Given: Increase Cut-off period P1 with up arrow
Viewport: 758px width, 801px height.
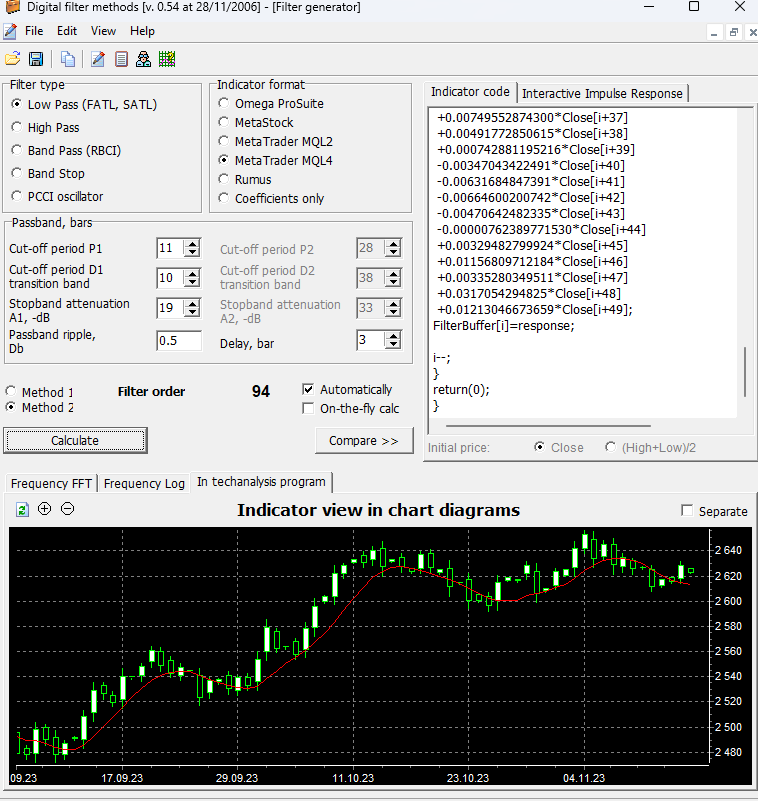Looking at the screenshot, I should (x=194, y=243).
